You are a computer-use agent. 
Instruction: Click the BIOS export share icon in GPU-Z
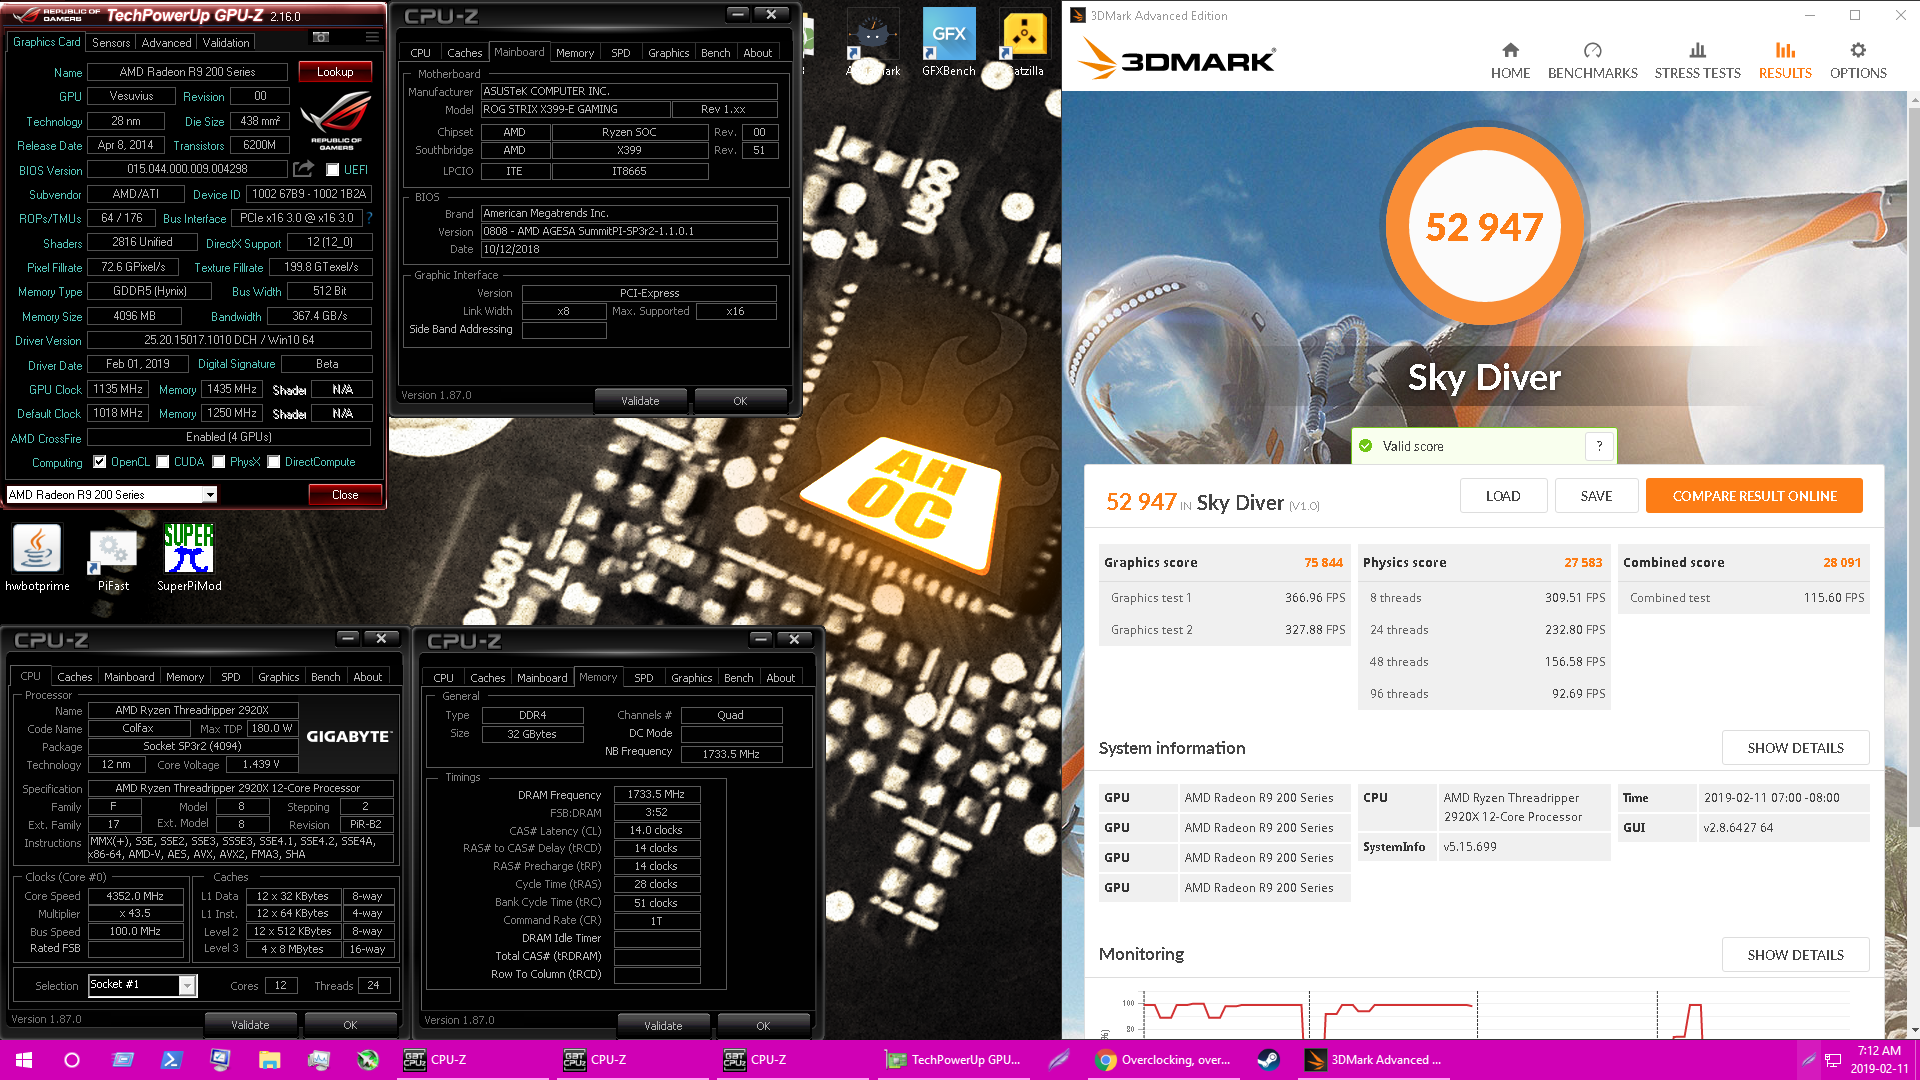(x=303, y=169)
